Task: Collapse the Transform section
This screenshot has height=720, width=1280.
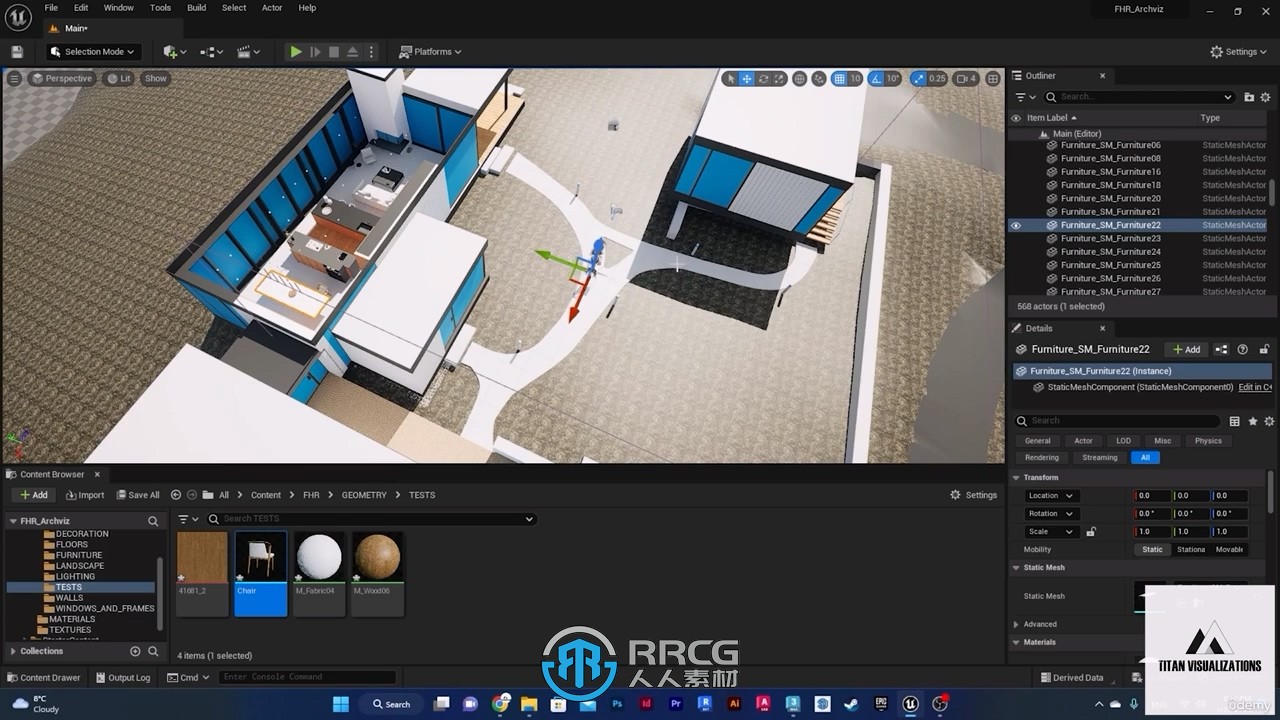Action: [1016, 477]
